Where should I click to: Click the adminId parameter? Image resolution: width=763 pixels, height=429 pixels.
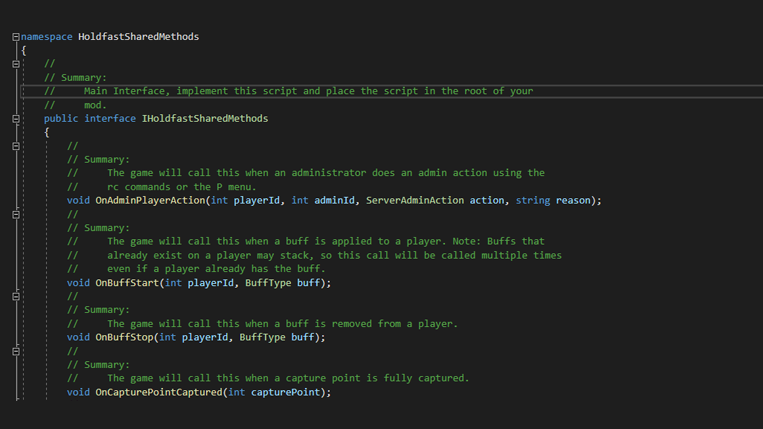tap(334, 200)
